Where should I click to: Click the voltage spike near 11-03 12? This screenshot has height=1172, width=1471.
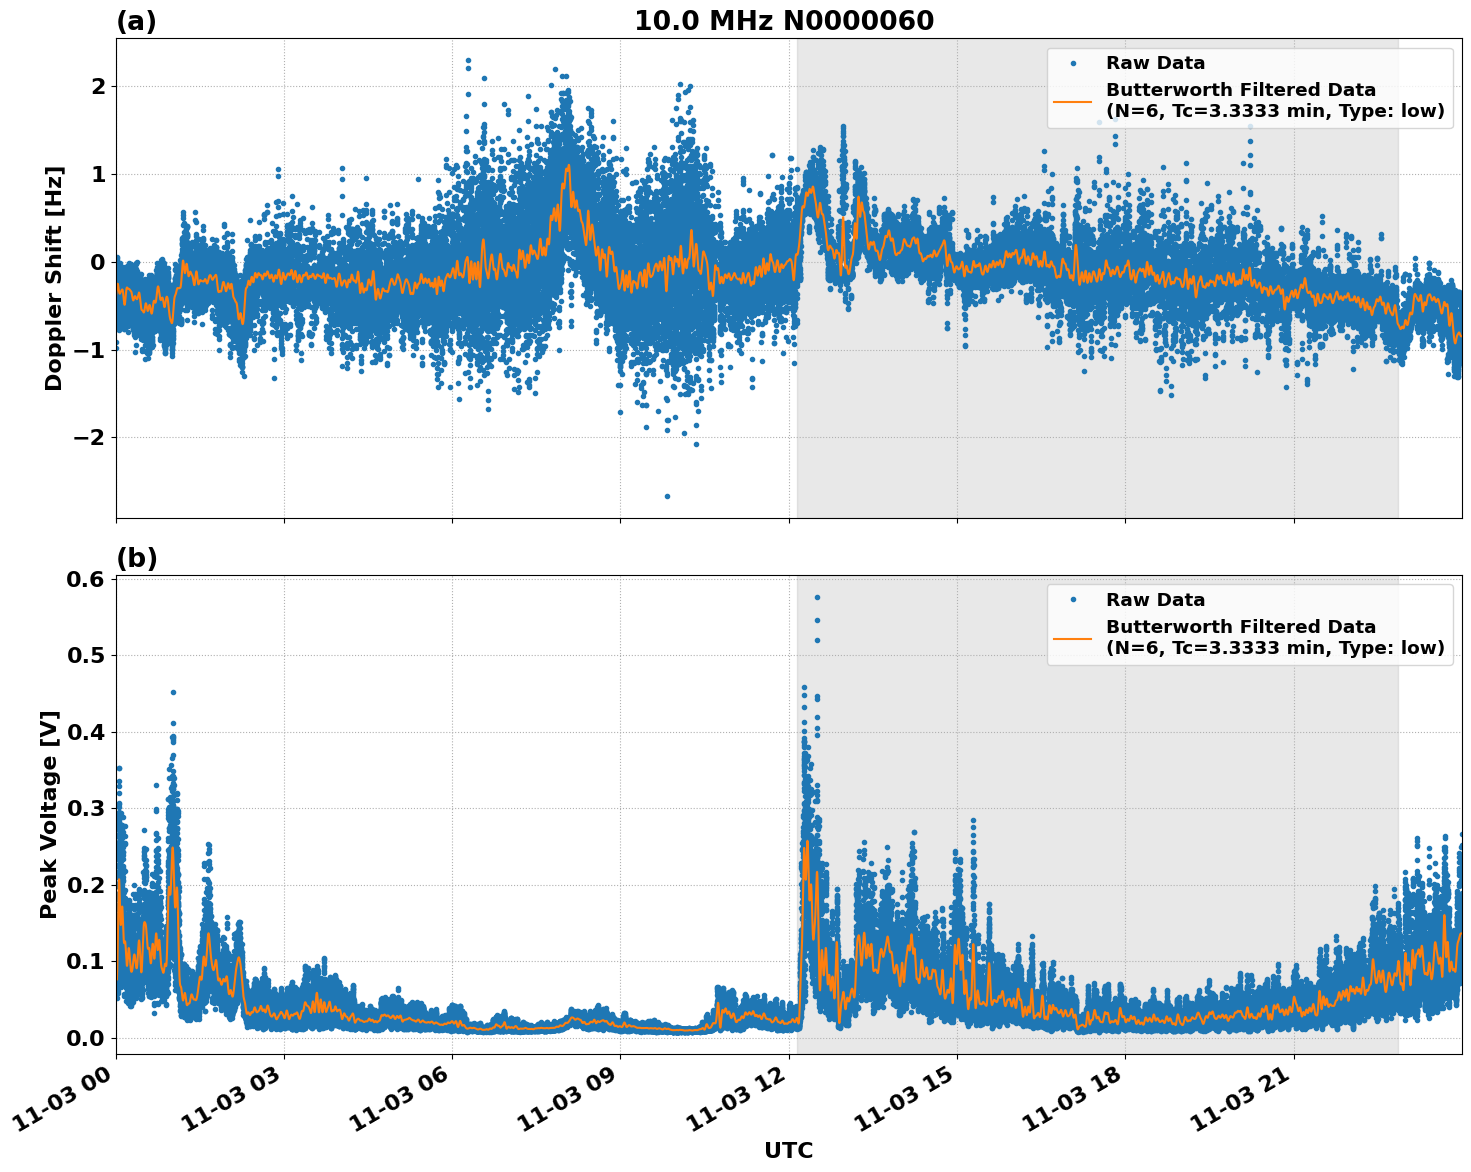point(812,700)
